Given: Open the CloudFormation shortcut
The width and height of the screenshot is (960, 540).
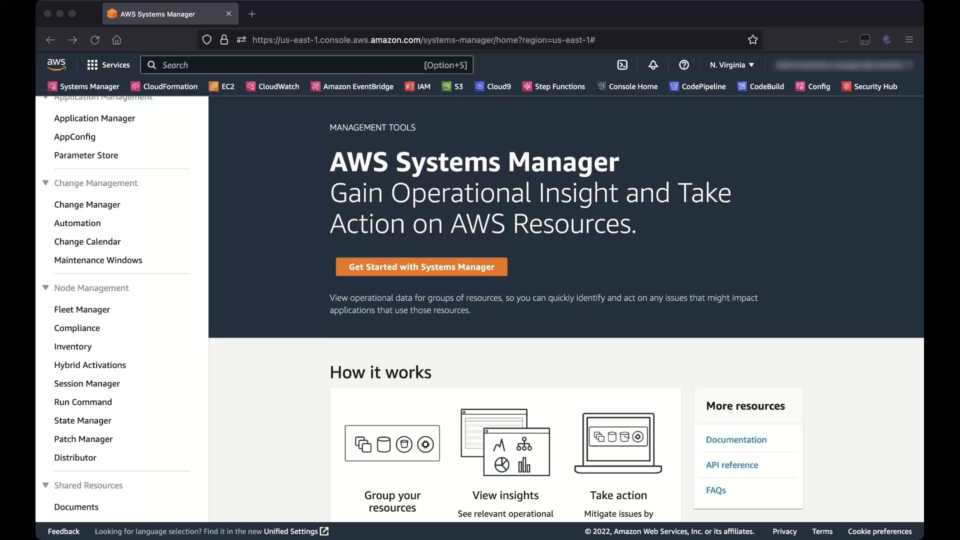Looking at the screenshot, I should point(164,86).
